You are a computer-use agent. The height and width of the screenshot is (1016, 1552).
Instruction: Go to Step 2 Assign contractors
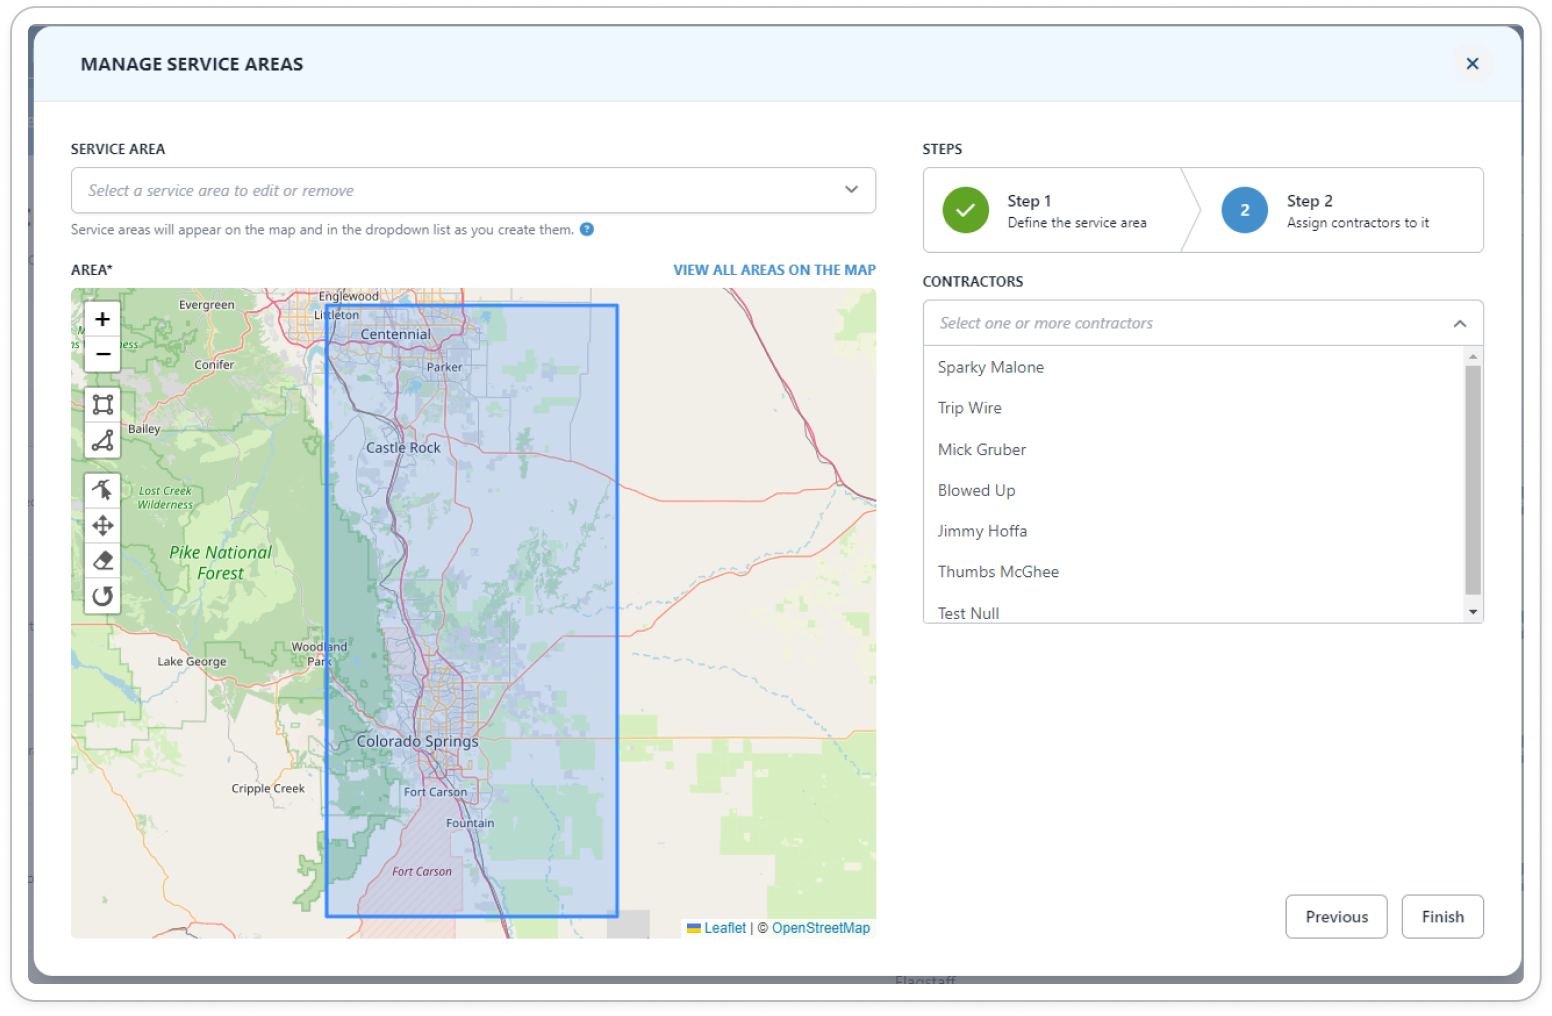[1338, 210]
